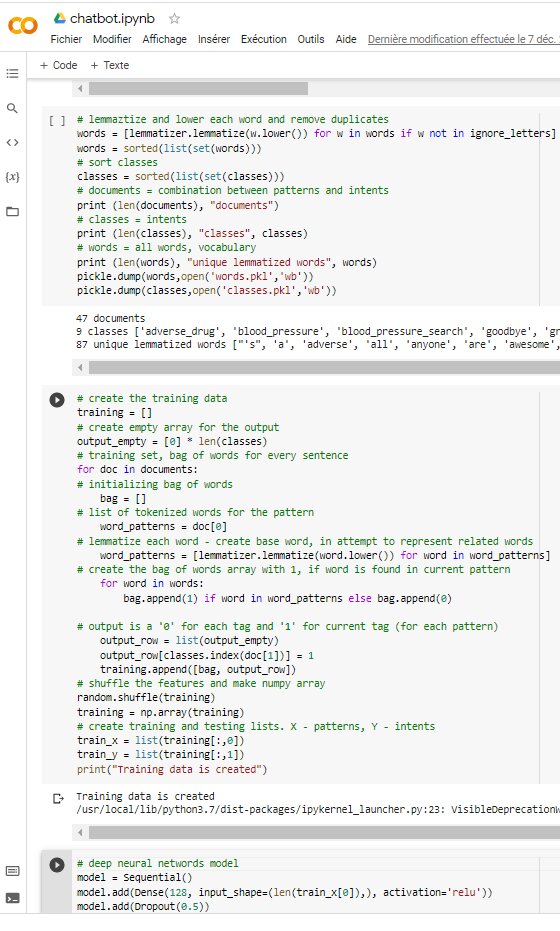Open the Files folder panel
Image resolution: width=560 pixels, height=931 pixels.
pos(12,211)
